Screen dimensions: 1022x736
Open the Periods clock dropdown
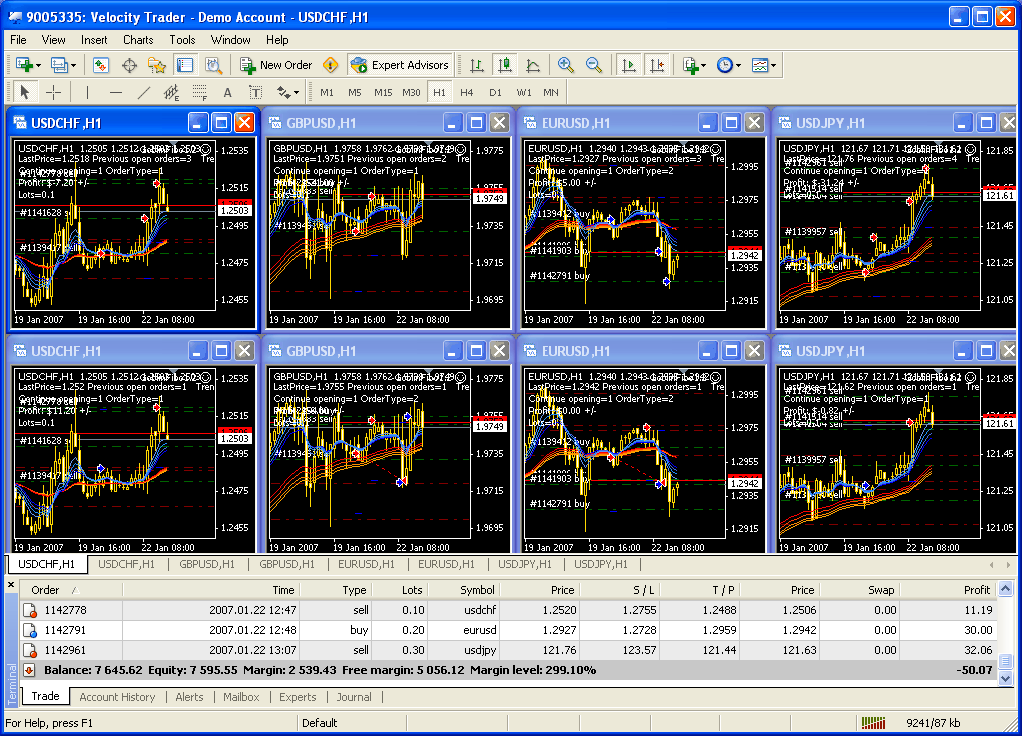729,65
